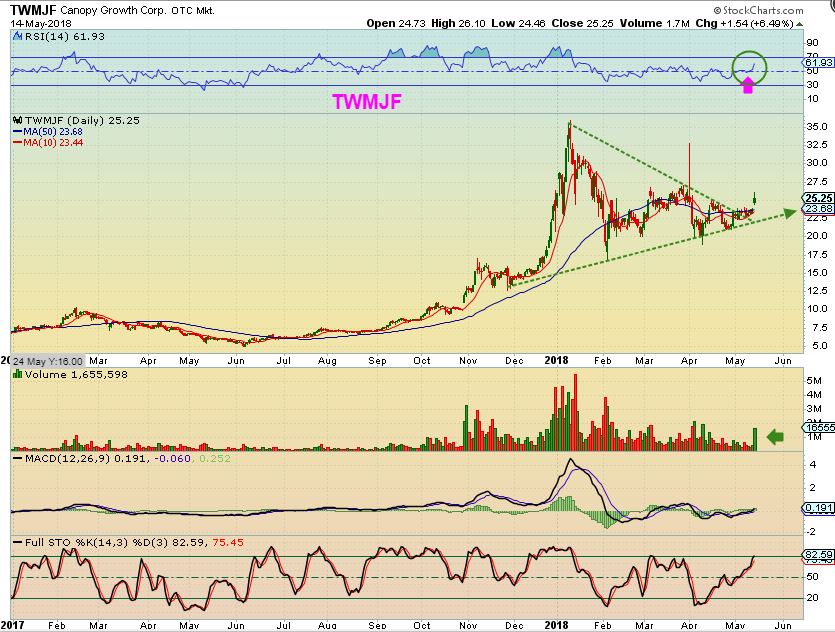
Task: Click the MA(10) 23.44 legend entry
Action: click(x=53, y=142)
